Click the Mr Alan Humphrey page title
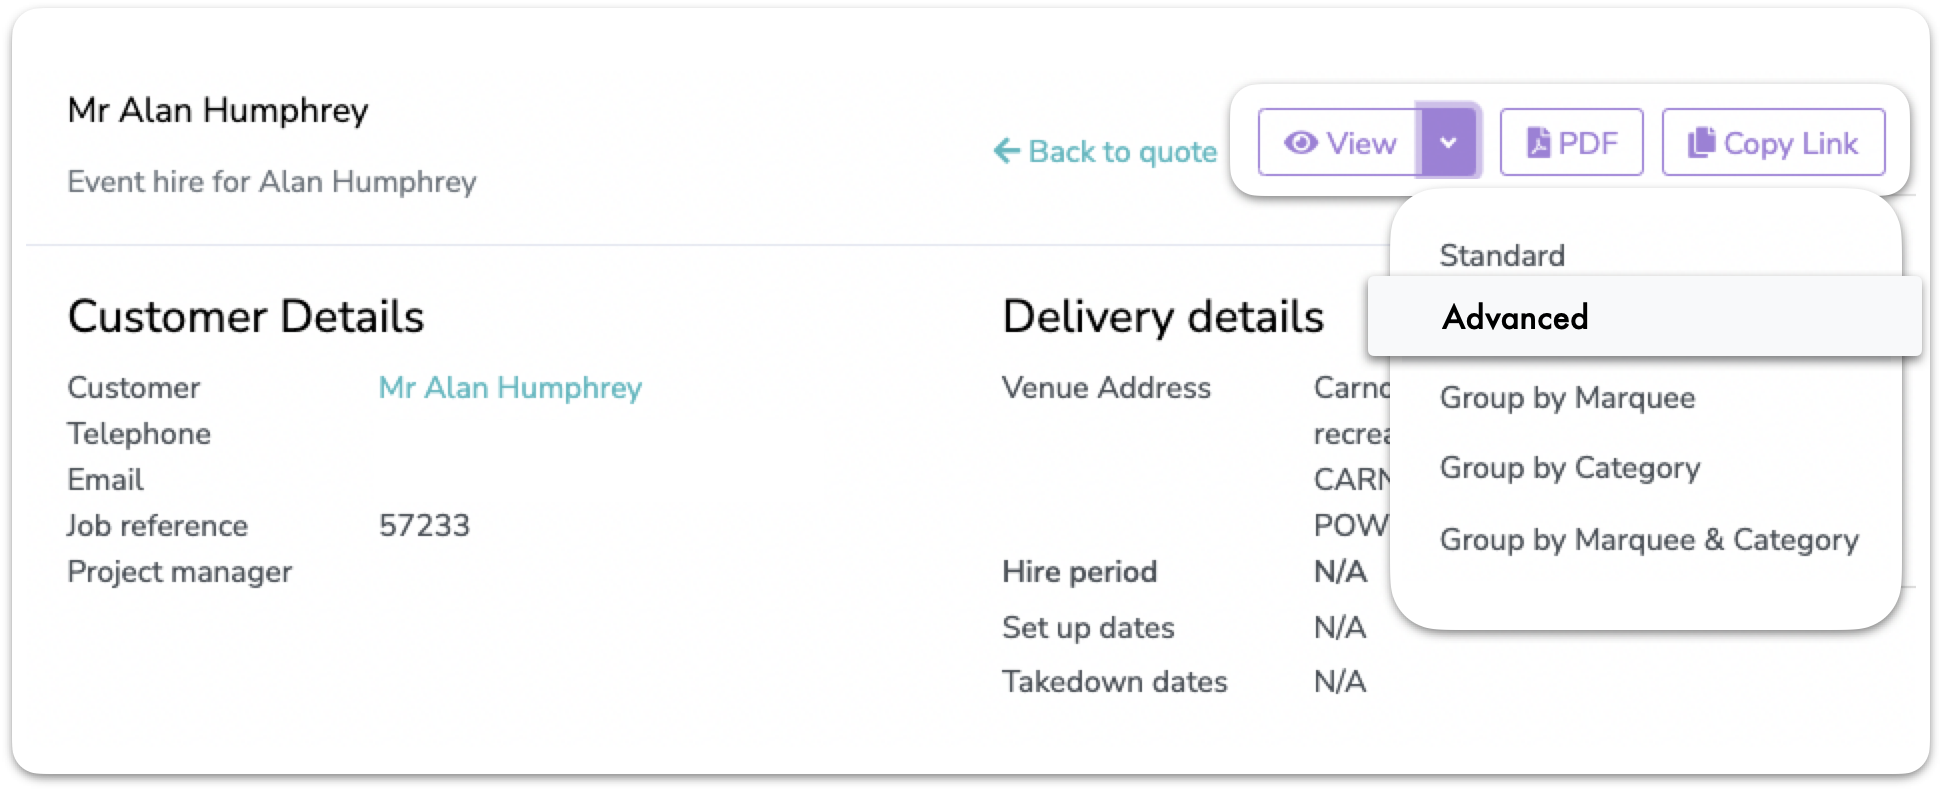Viewport: 1942px width, 790px height. click(x=218, y=110)
